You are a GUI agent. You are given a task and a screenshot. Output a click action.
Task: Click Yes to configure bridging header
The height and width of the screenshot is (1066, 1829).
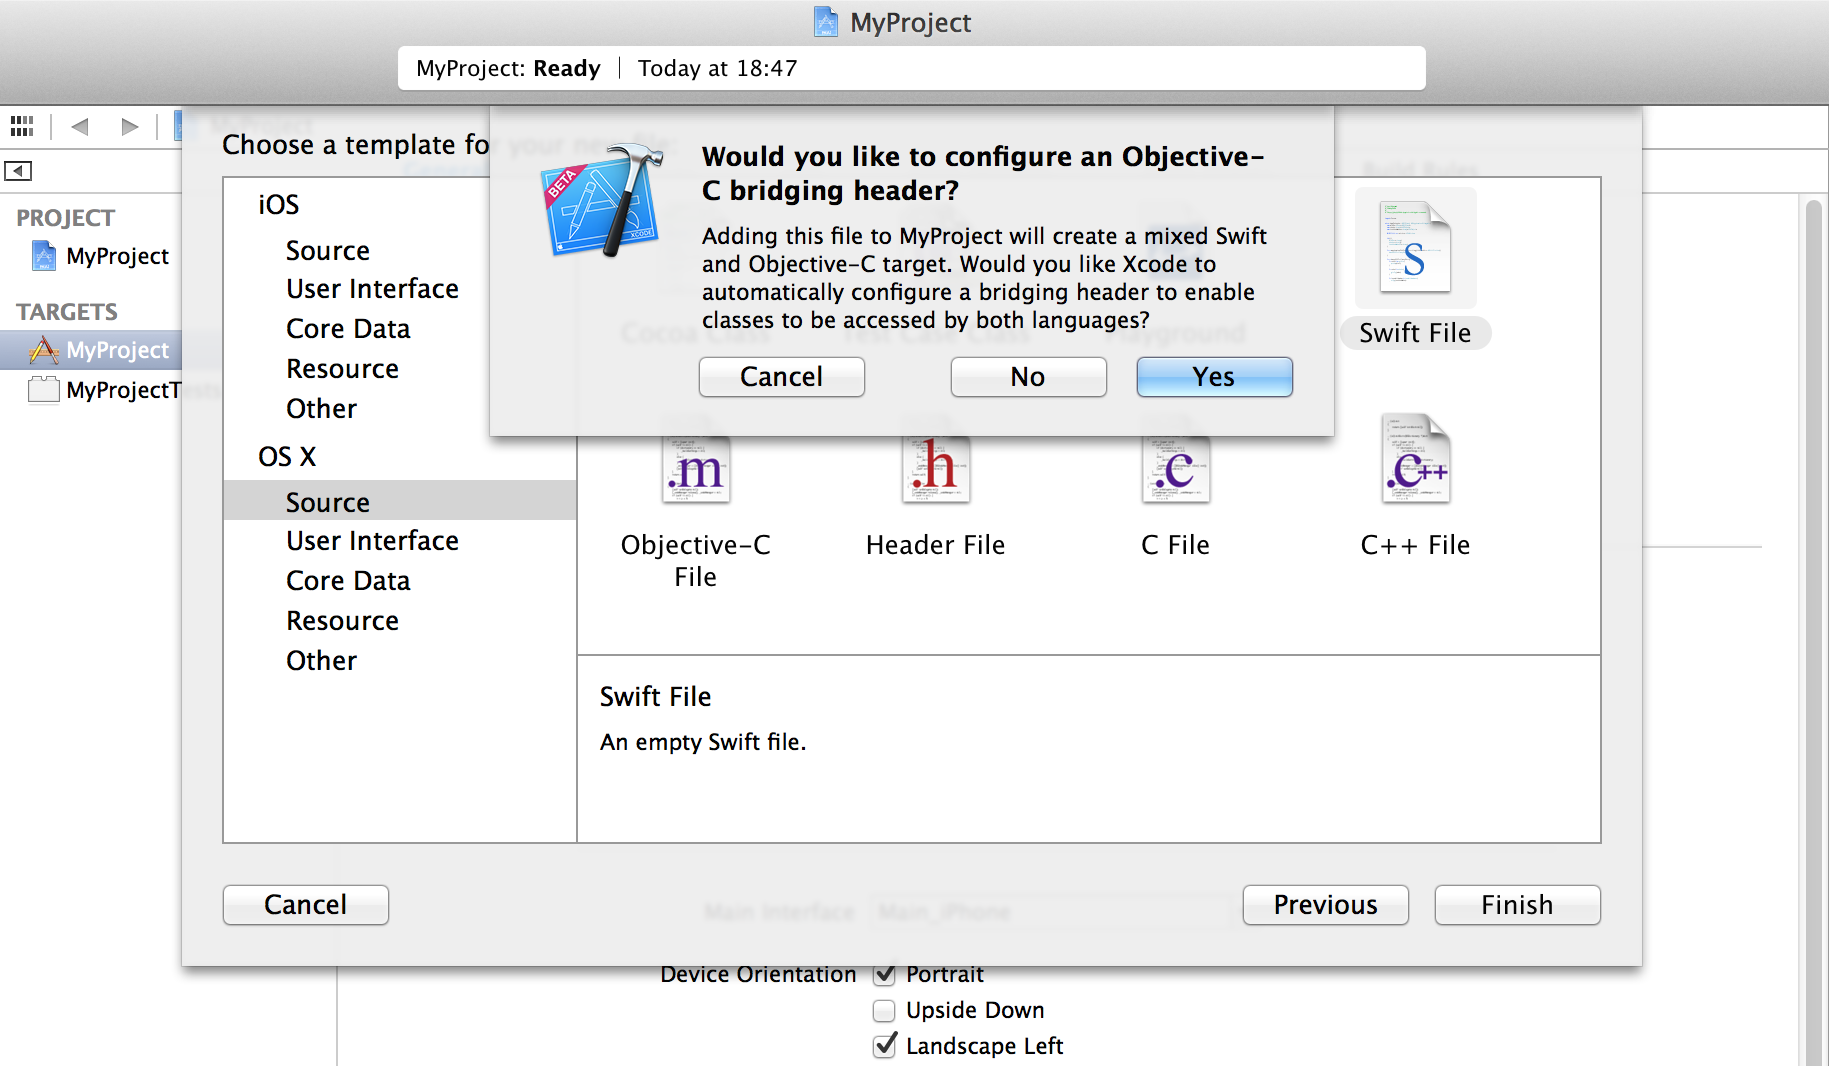pos(1214,377)
